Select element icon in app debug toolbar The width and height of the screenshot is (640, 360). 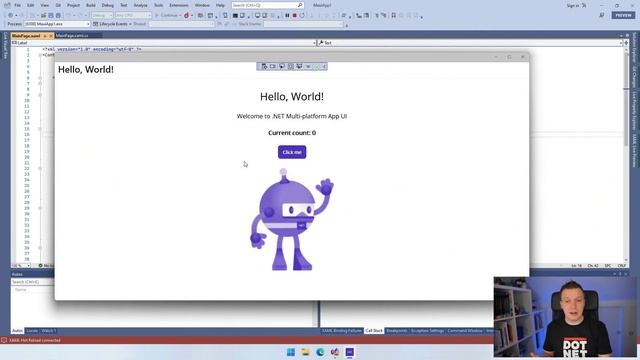point(264,67)
